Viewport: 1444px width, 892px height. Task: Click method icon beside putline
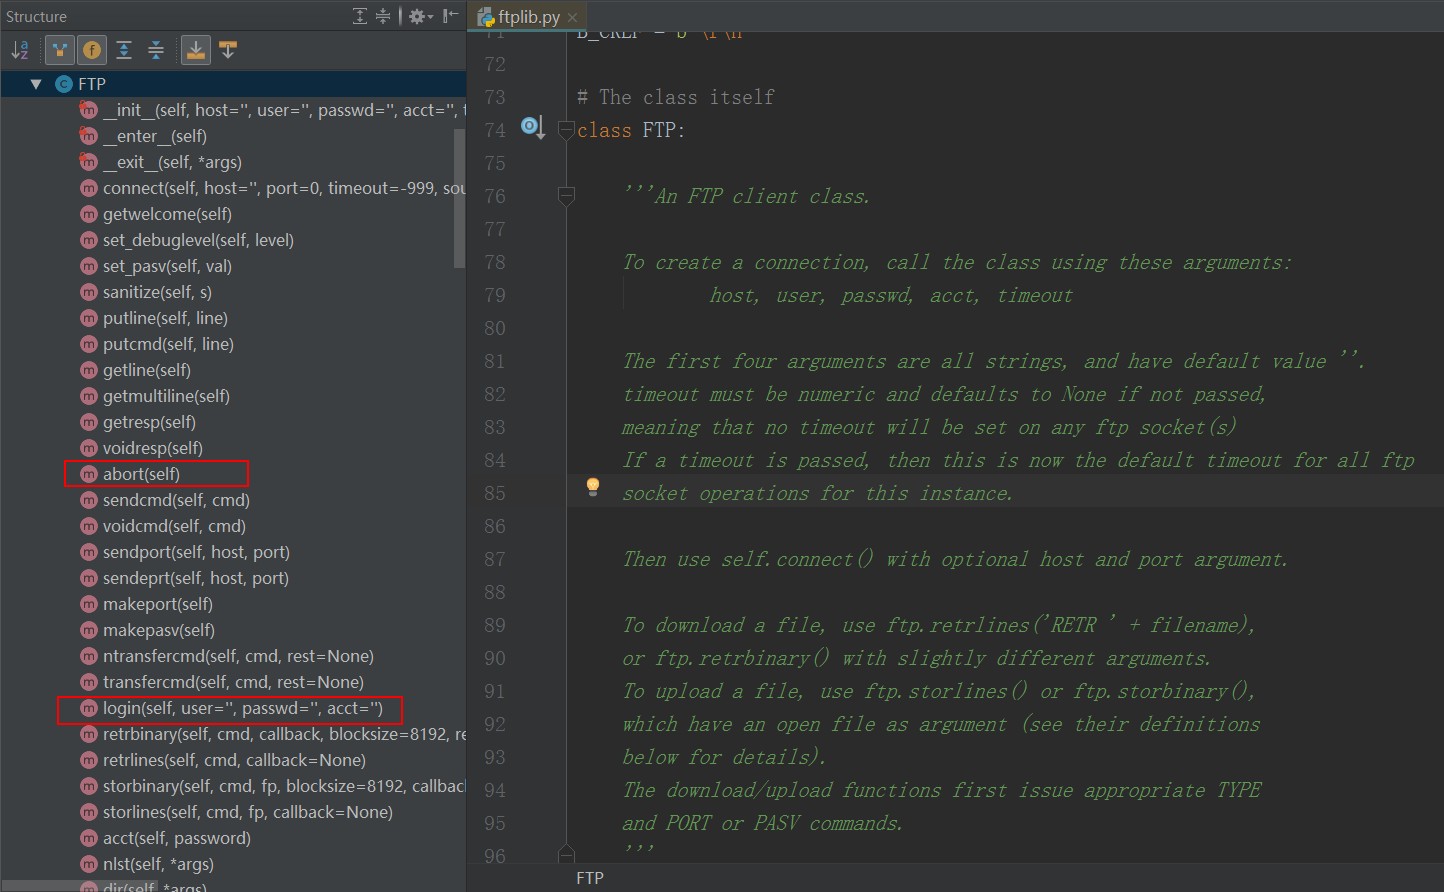click(x=89, y=318)
